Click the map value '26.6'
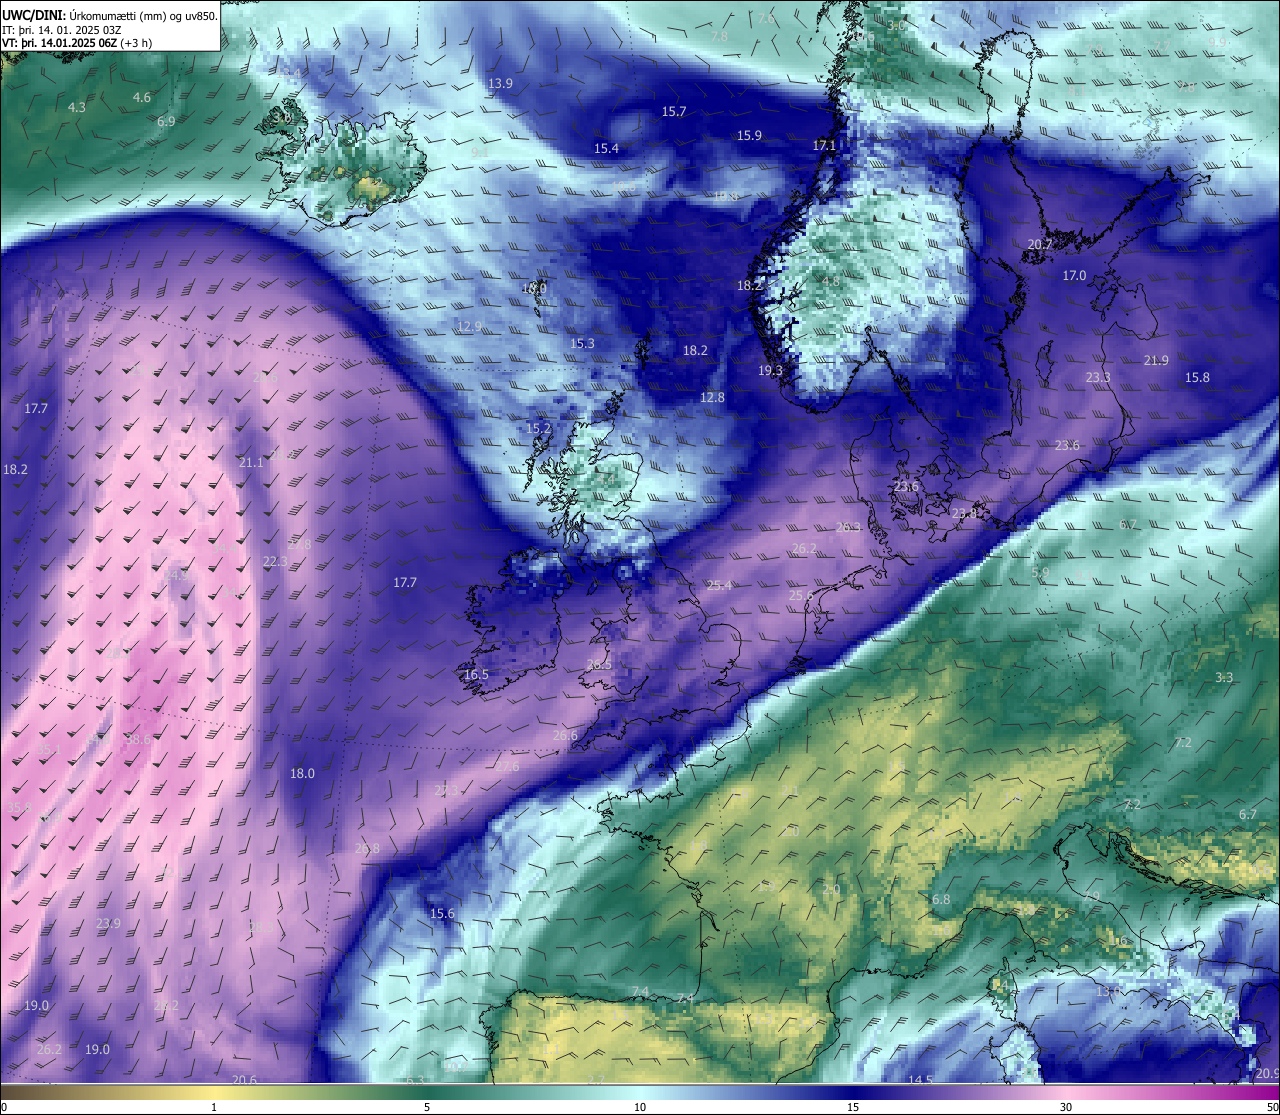This screenshot has width=1280, height=1115. pyautogui.click(x=565, y=735)
